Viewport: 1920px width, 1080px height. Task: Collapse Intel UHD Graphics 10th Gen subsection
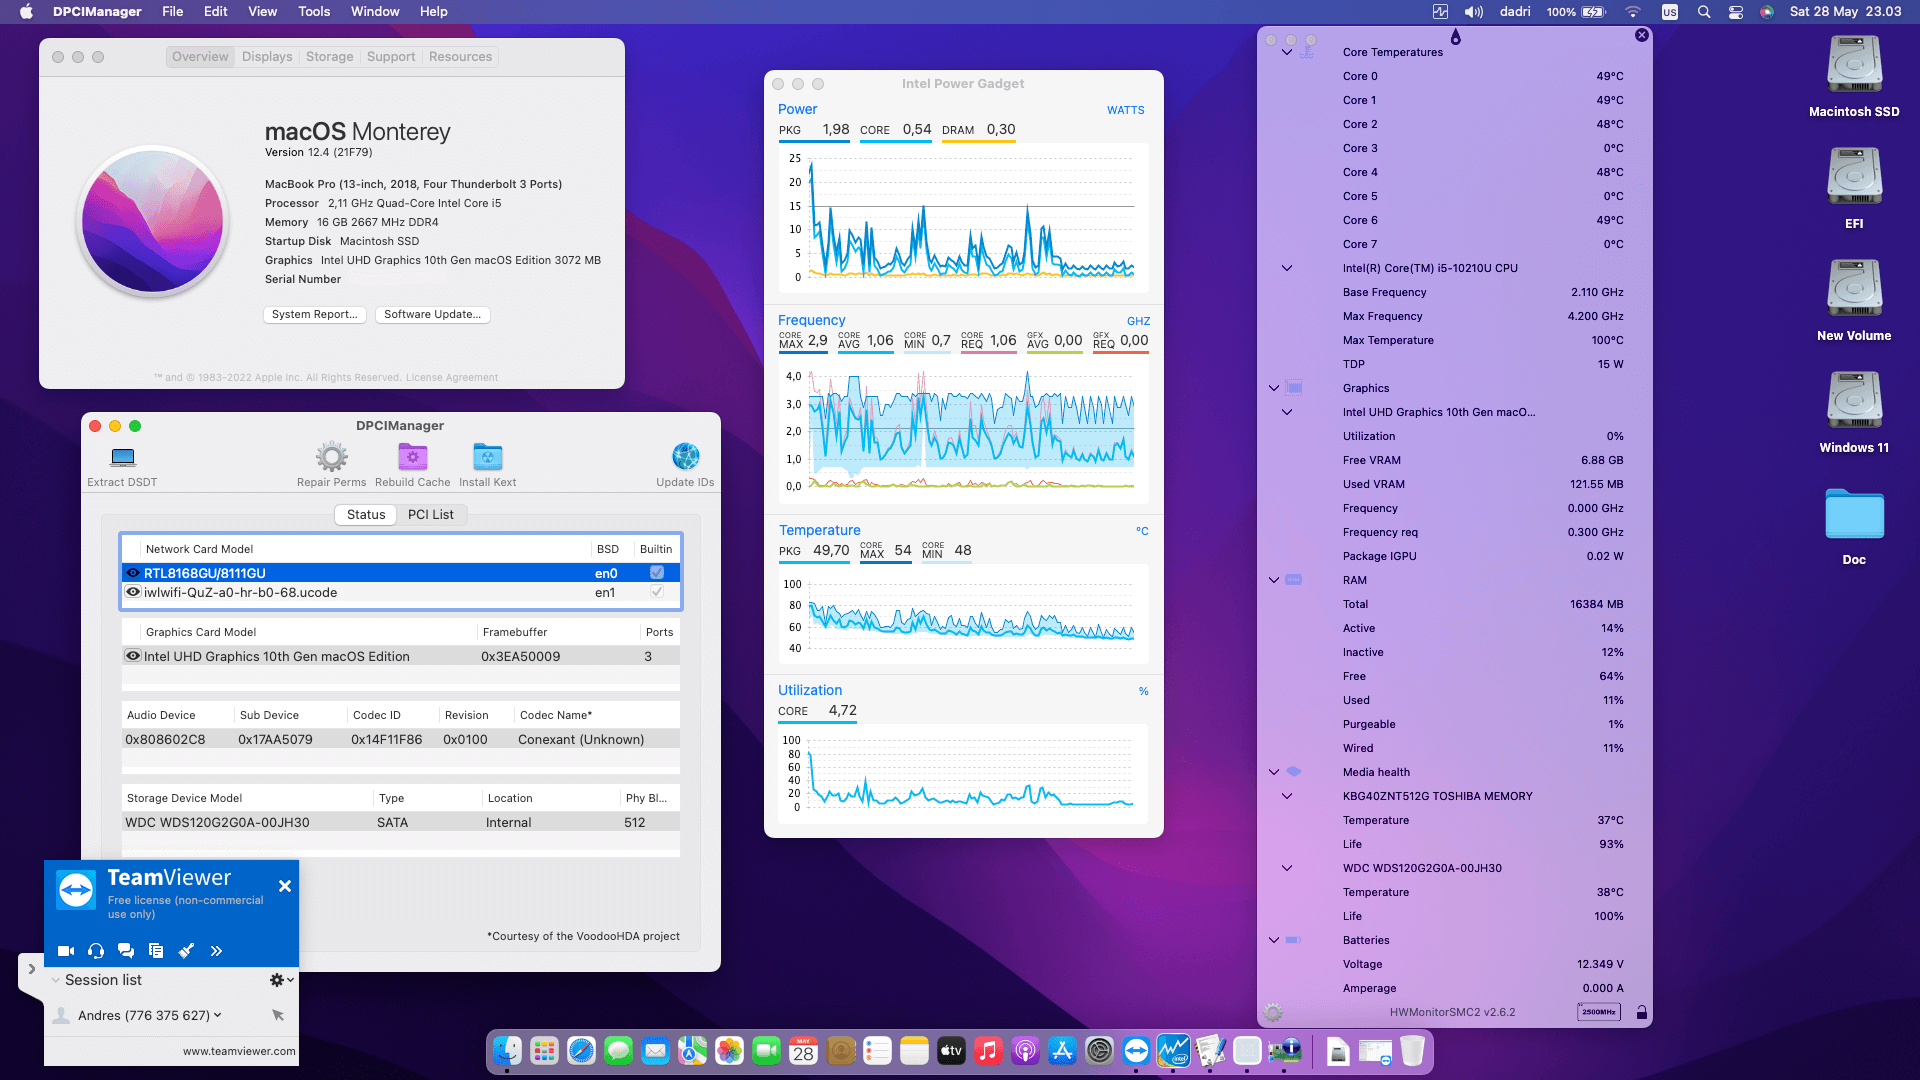click(1287, 412)
